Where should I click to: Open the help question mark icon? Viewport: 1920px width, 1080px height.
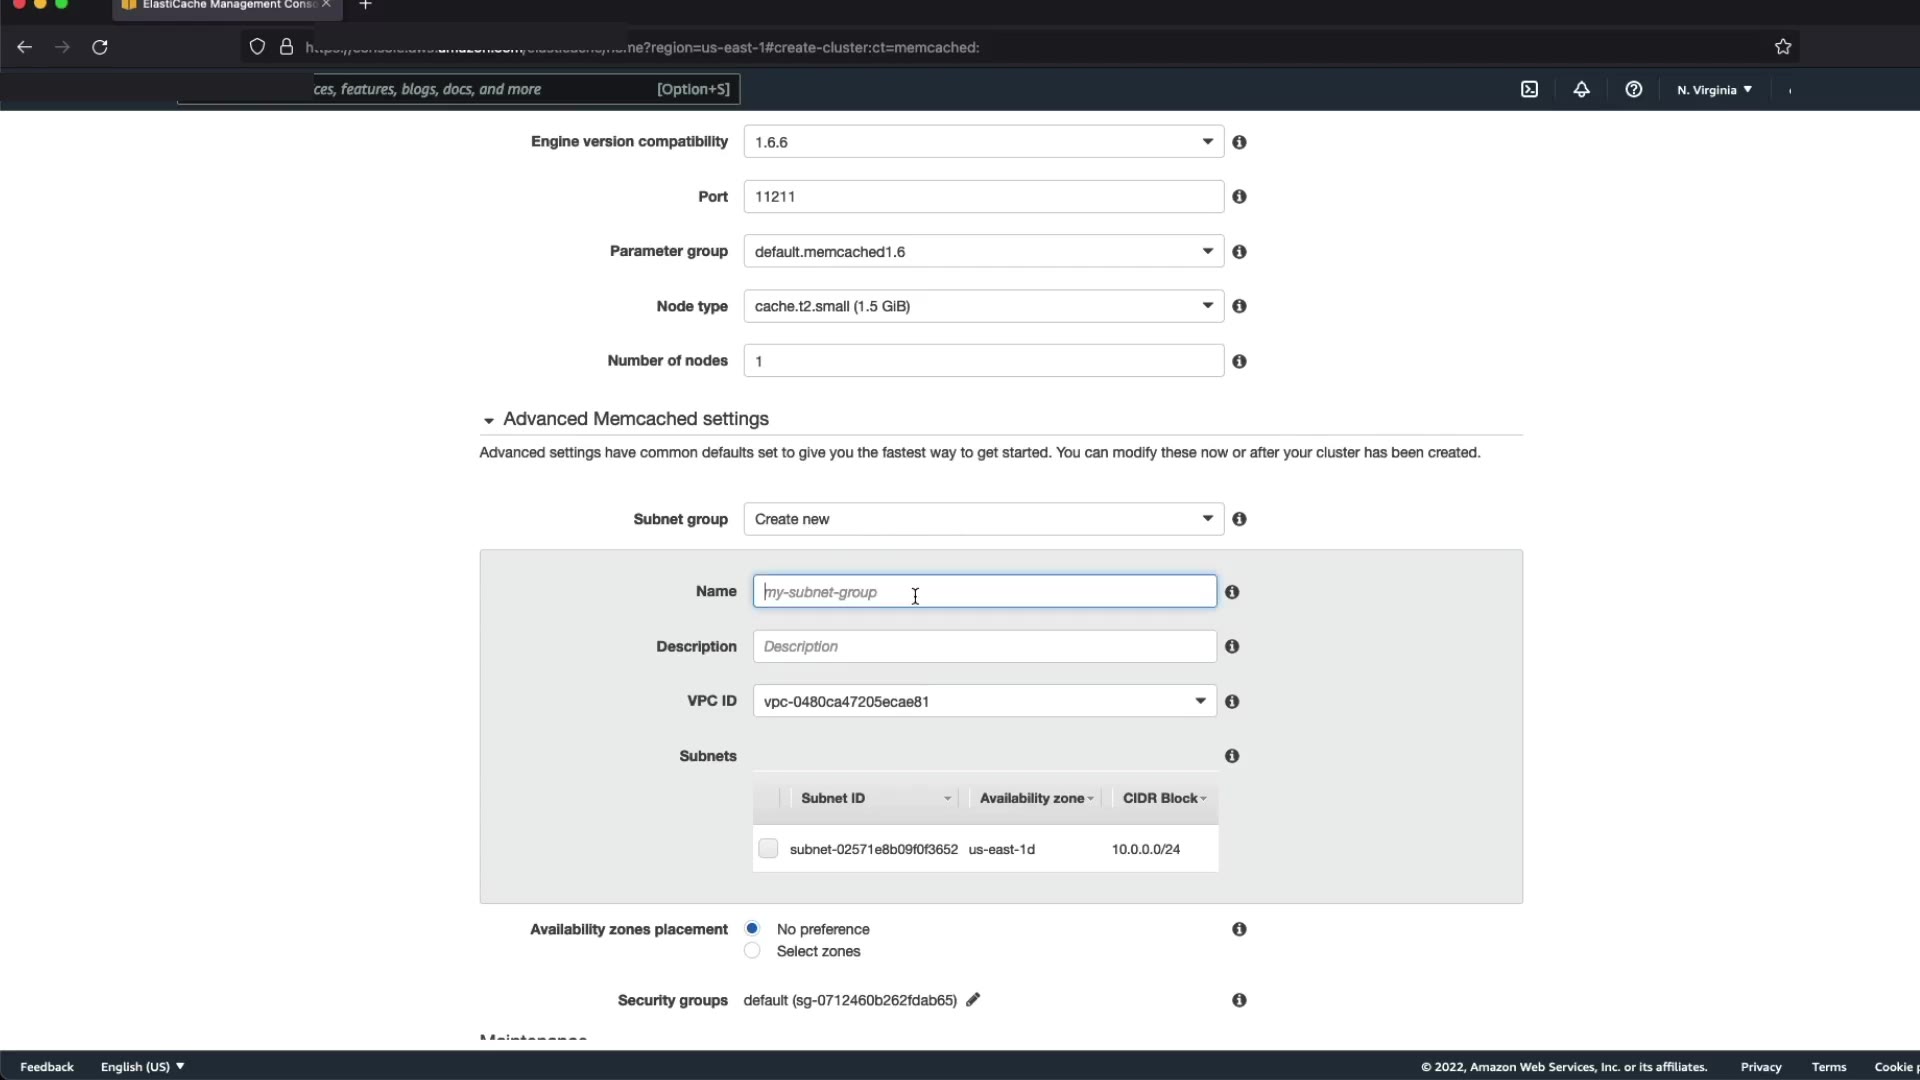click(1633, 89)
